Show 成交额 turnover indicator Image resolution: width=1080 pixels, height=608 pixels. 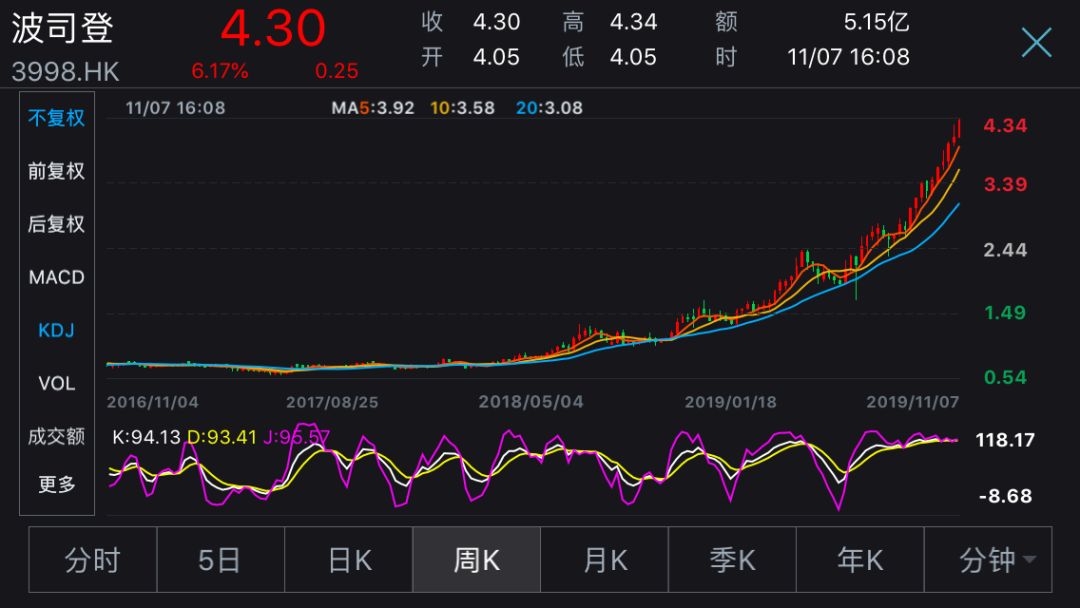[56, 436]
